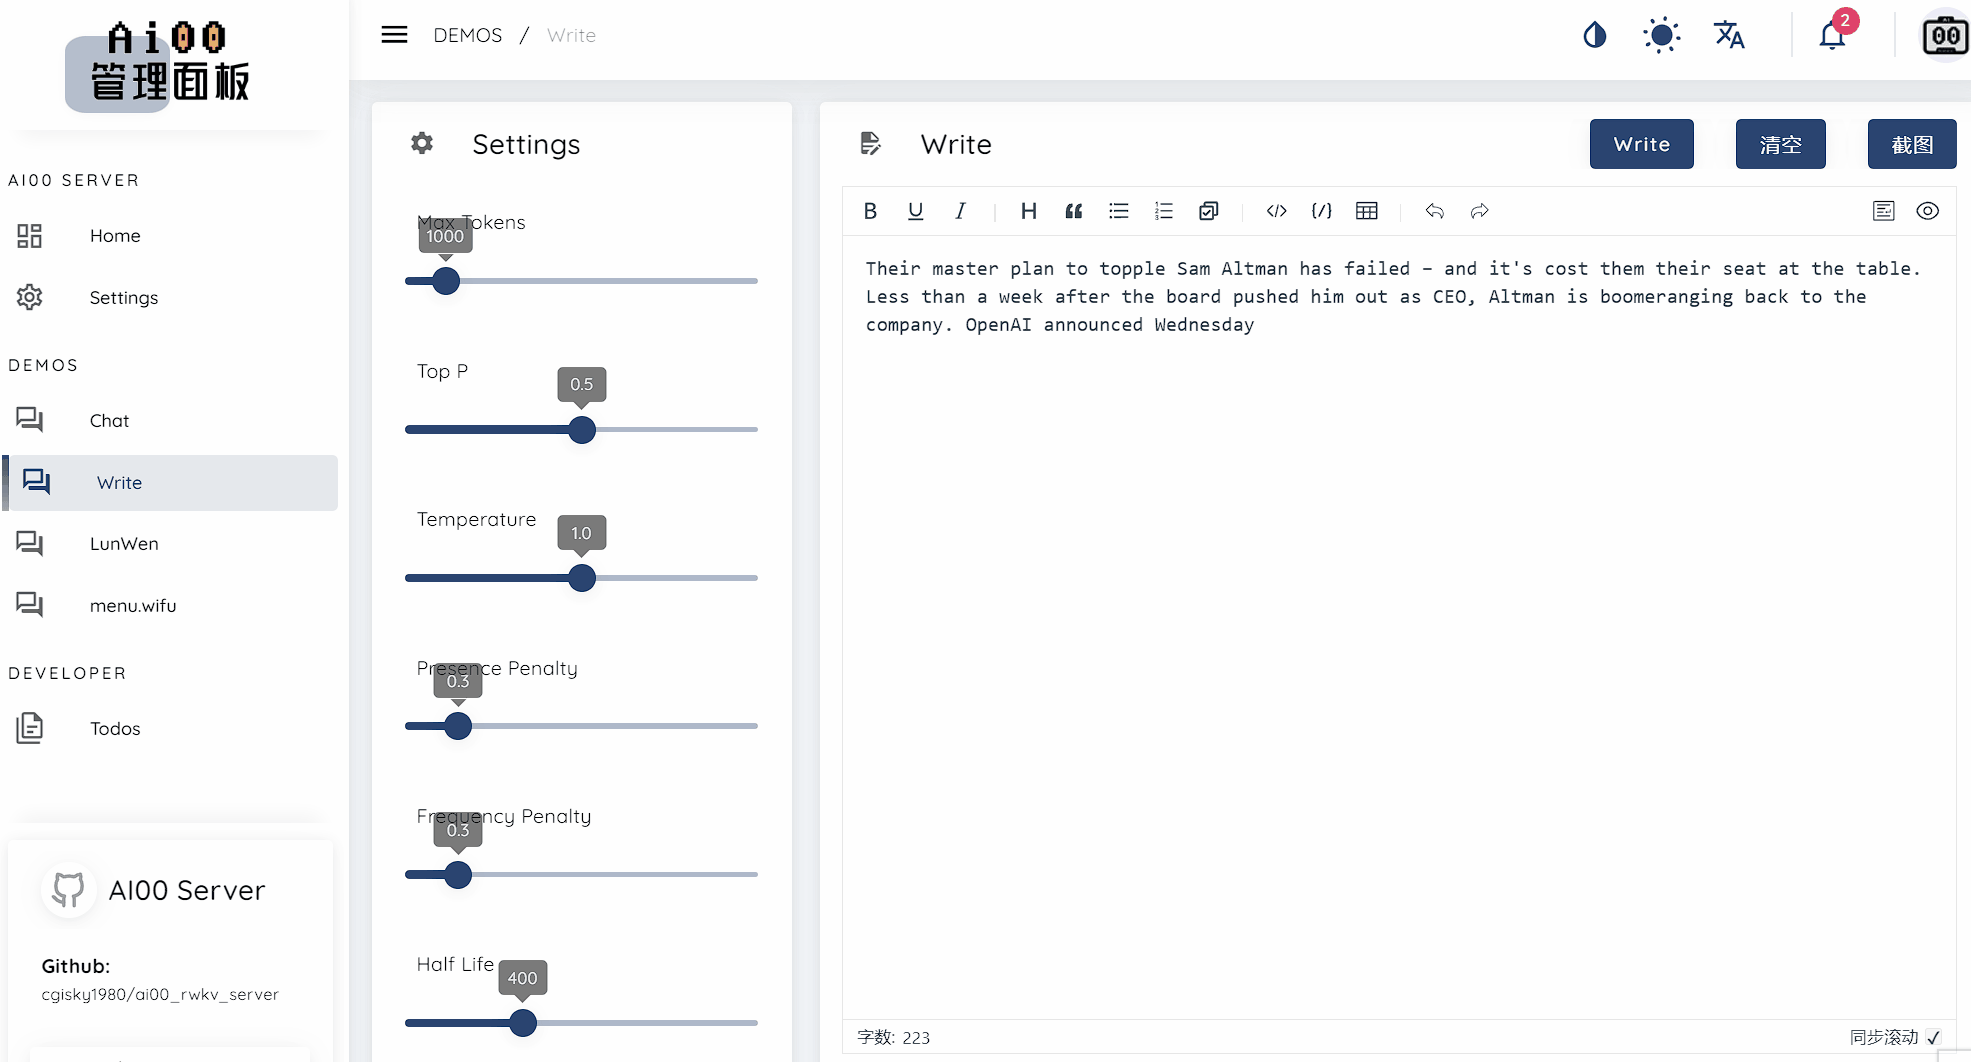Viewport: 1971px width, 1062px height.
Task: Click the 截图 screenshot button
Action: tap(1912, 144)
